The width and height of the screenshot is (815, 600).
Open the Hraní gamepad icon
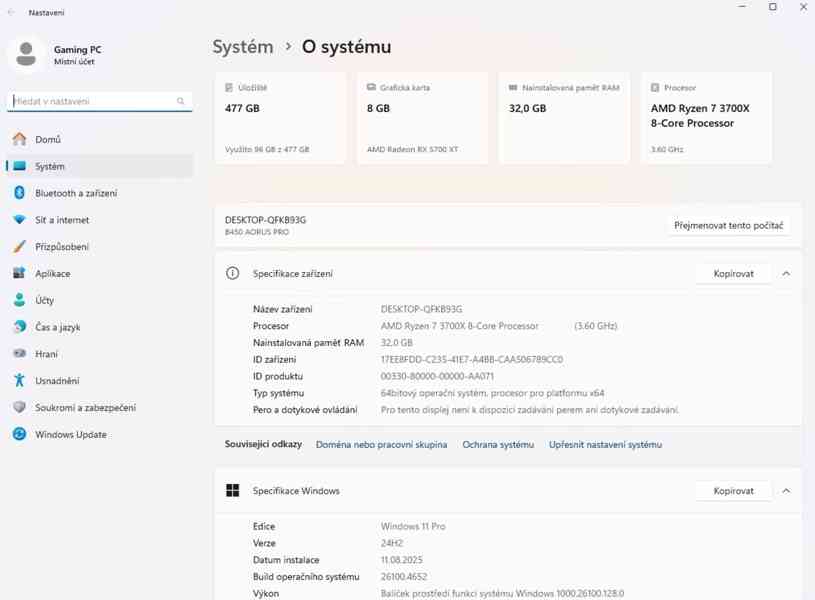click(x=19, y=354)
